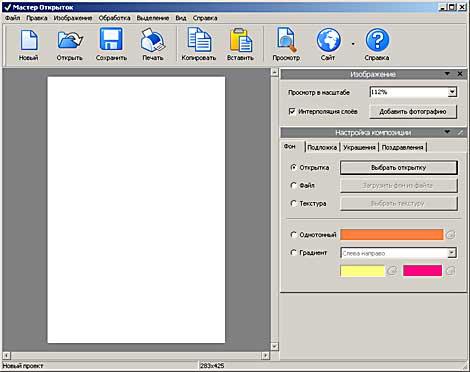Click the picker icon beside yellow gradient swatch
Screen dimensions: 470x372
(x=392, y=270)
